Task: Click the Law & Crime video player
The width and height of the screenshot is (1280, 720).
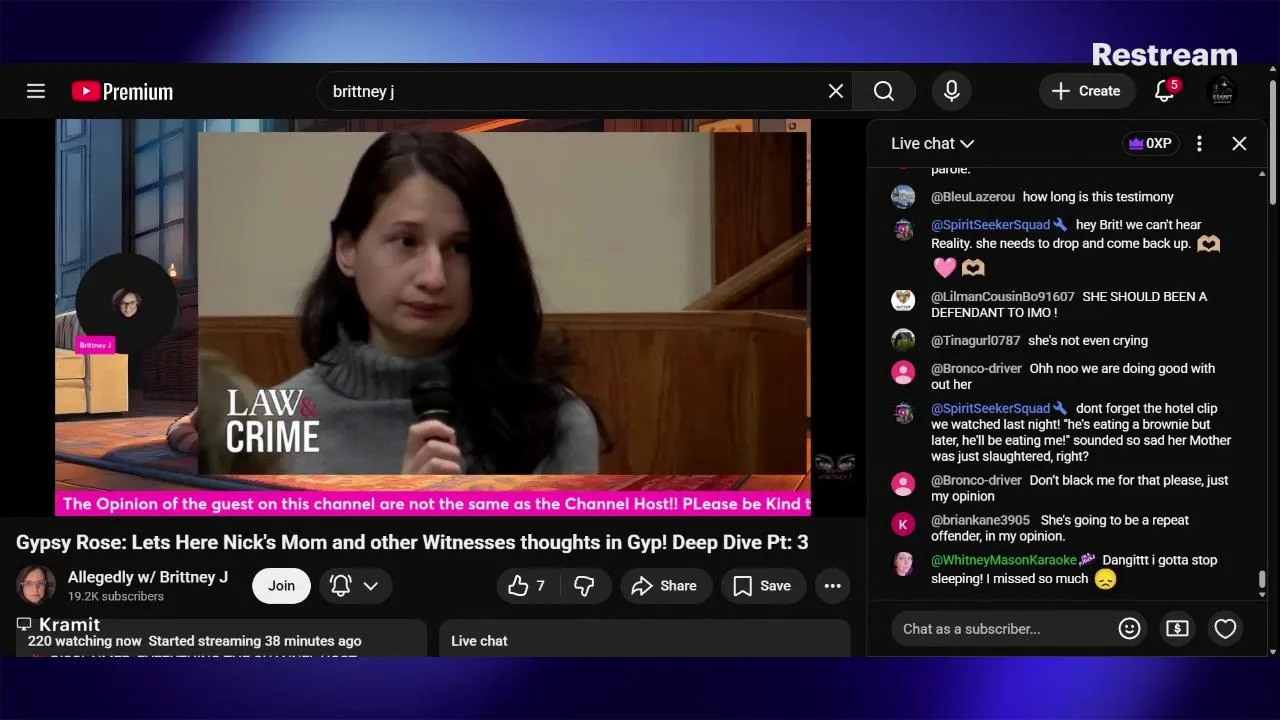Action: (x=432, y=317)
